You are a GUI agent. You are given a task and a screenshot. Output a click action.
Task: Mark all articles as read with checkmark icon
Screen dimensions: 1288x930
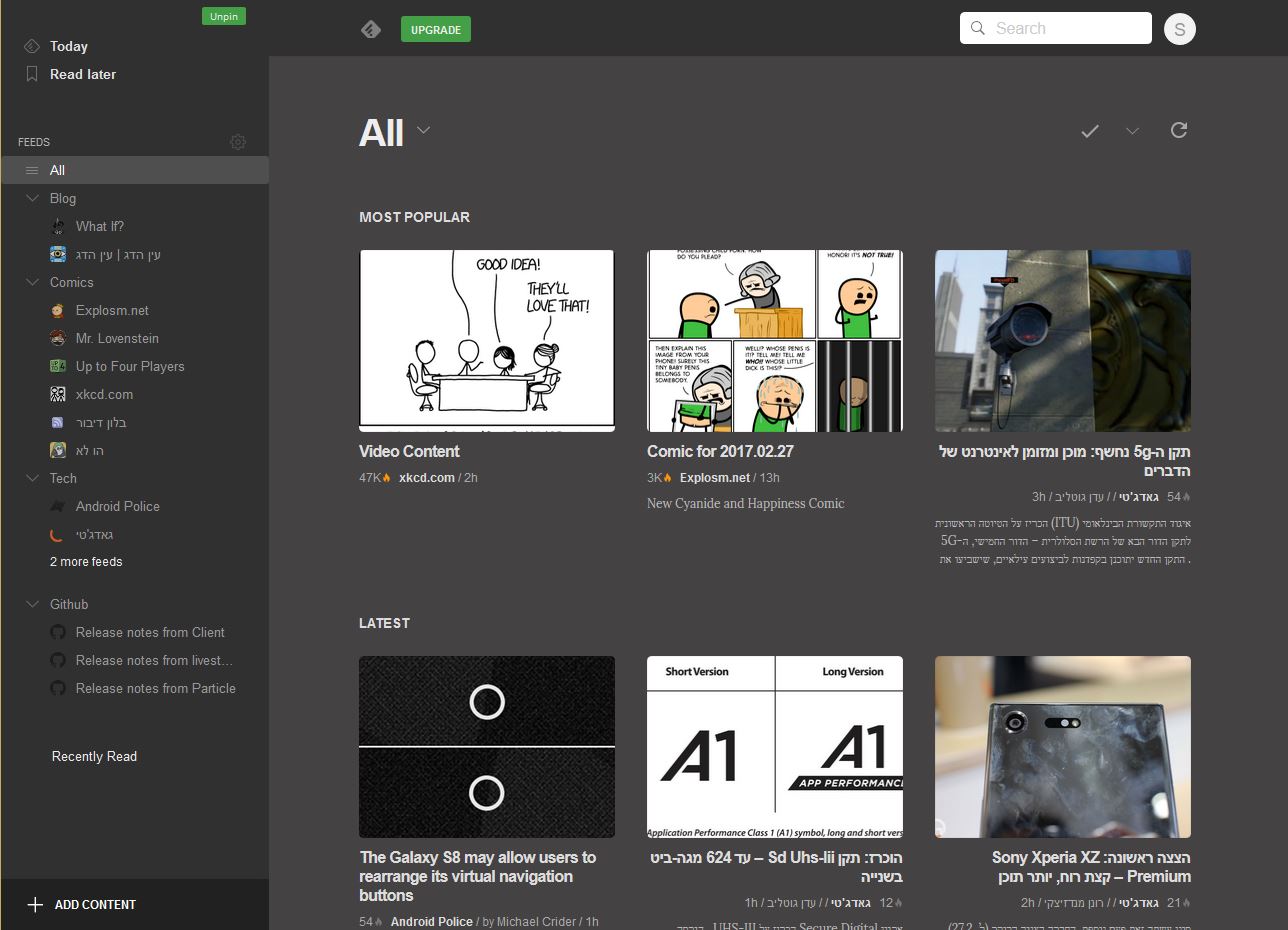1089,130
